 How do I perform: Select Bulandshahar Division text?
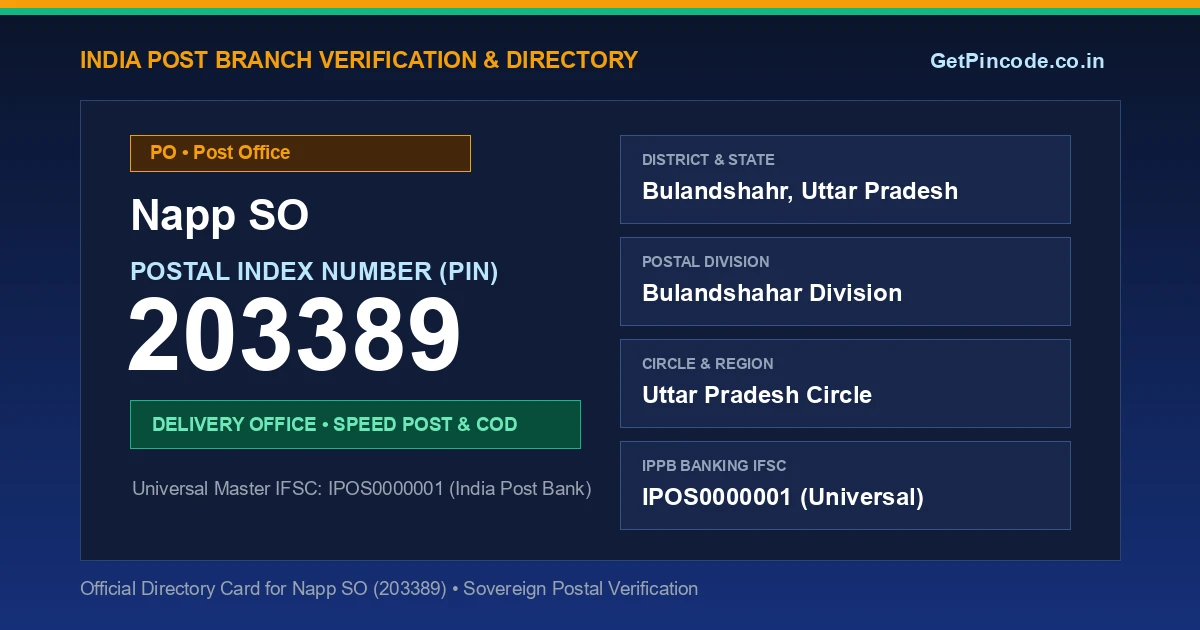(x=772, y=293)
